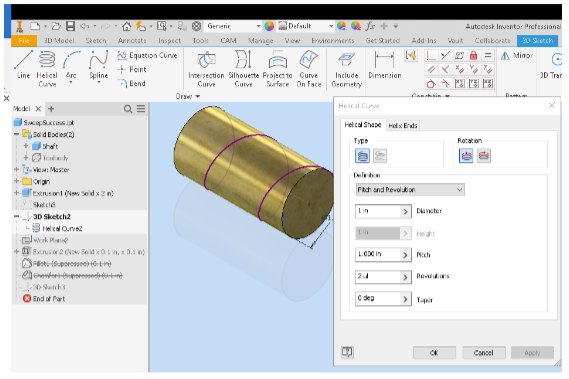Screen dimensions: 569x379
Task: Click the Save icon in quick access toolbar
Action: click(70, 26)
